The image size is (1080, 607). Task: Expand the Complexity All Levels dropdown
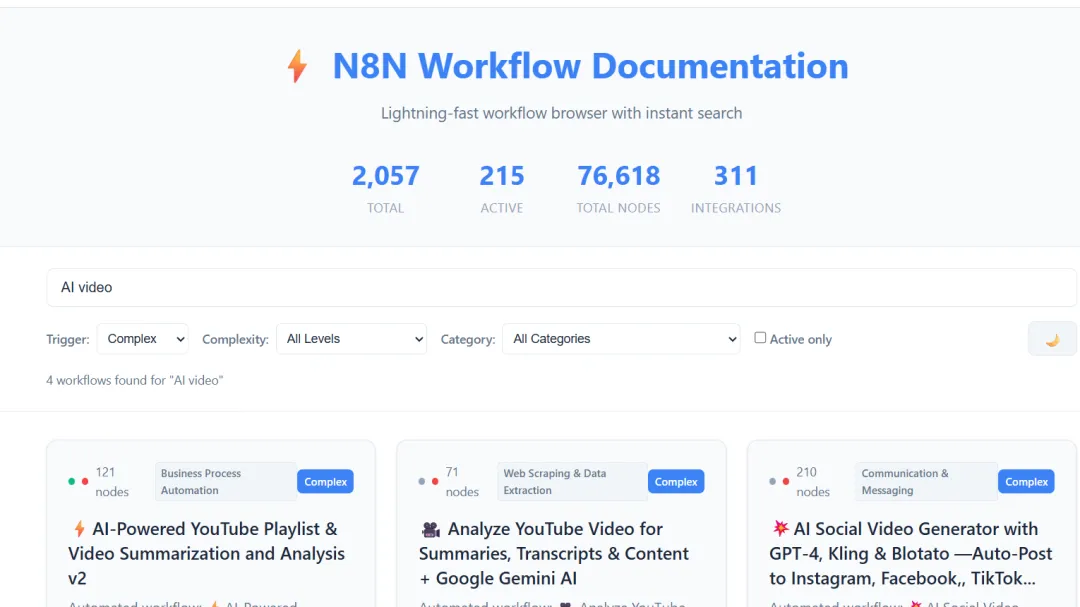coord(351,339)
